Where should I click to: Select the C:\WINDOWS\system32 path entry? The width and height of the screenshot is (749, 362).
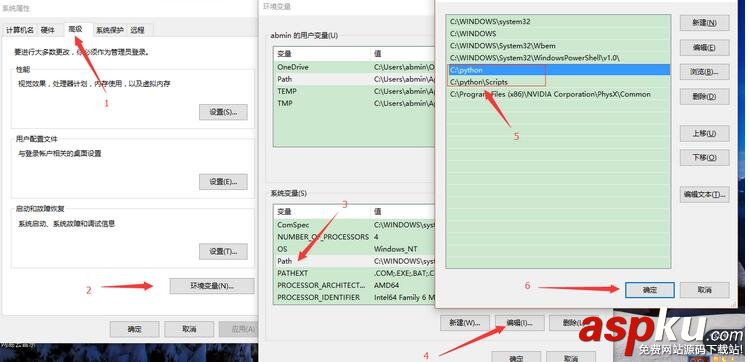click(x=558, y=21)
